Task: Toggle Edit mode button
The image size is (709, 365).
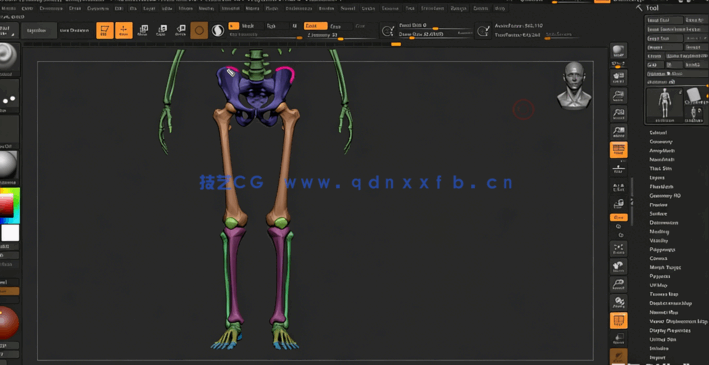Action: 105,31
